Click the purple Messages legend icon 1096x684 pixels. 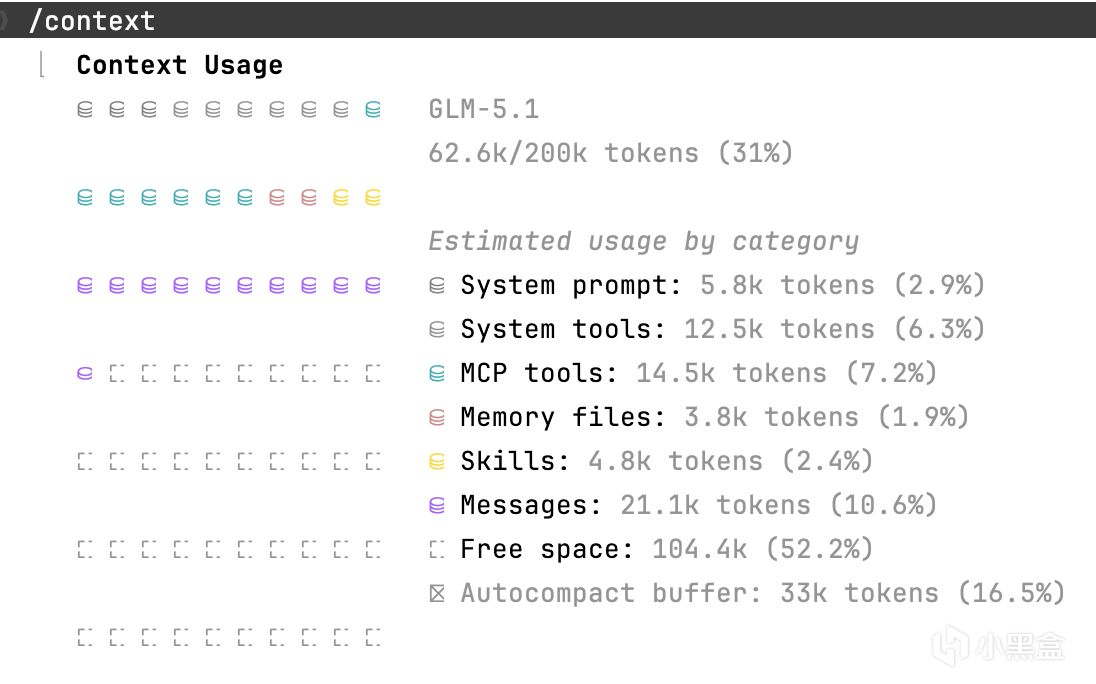click(x=436, y=506)
